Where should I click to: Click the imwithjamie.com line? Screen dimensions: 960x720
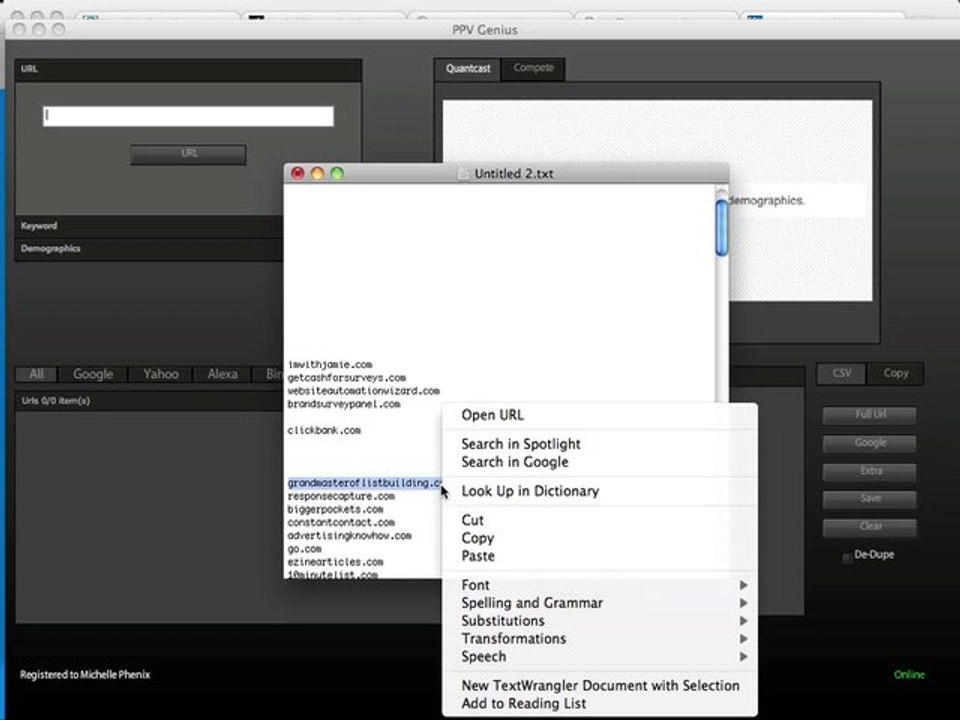(x=330, y=365)
